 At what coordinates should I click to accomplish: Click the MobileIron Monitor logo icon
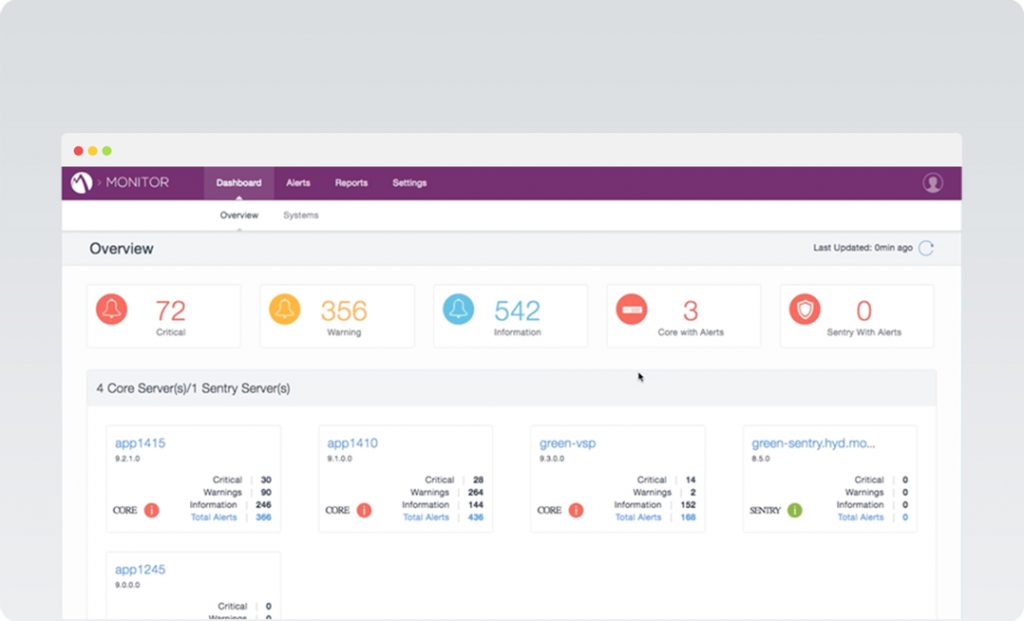point(82,183)
